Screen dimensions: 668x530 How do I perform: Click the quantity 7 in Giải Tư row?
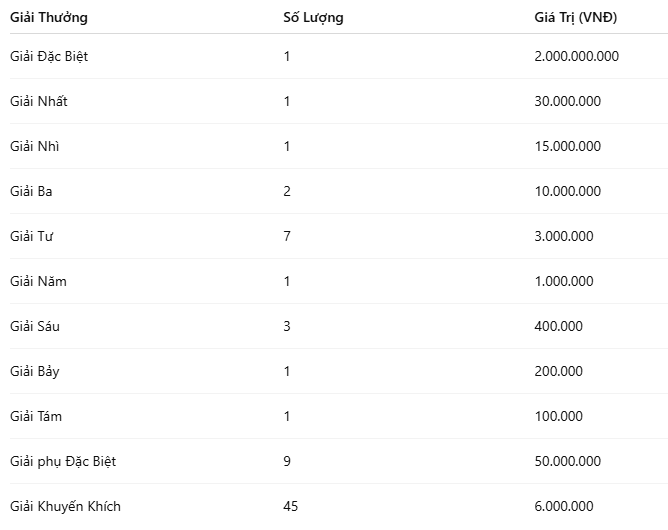point(287,236)
